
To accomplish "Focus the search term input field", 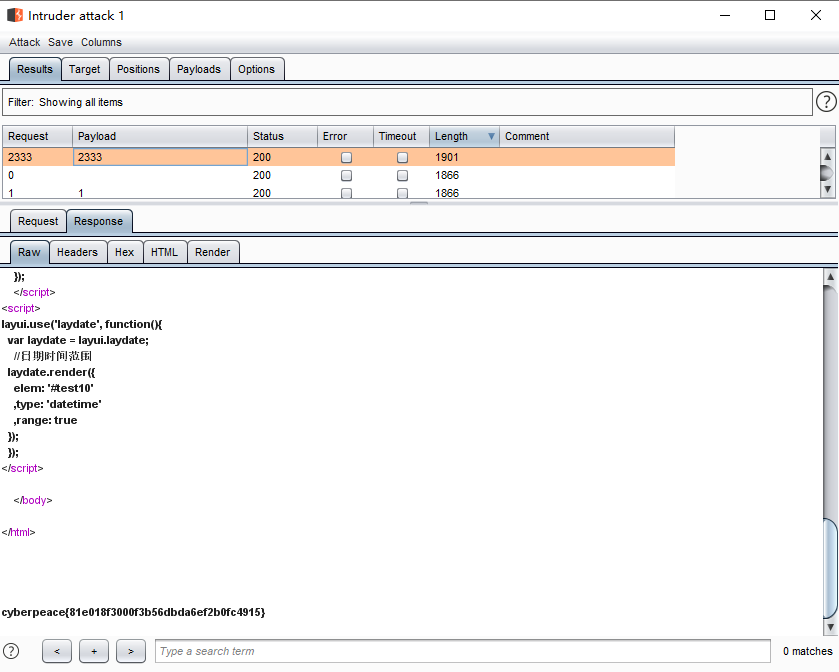I will coord(462,651).
